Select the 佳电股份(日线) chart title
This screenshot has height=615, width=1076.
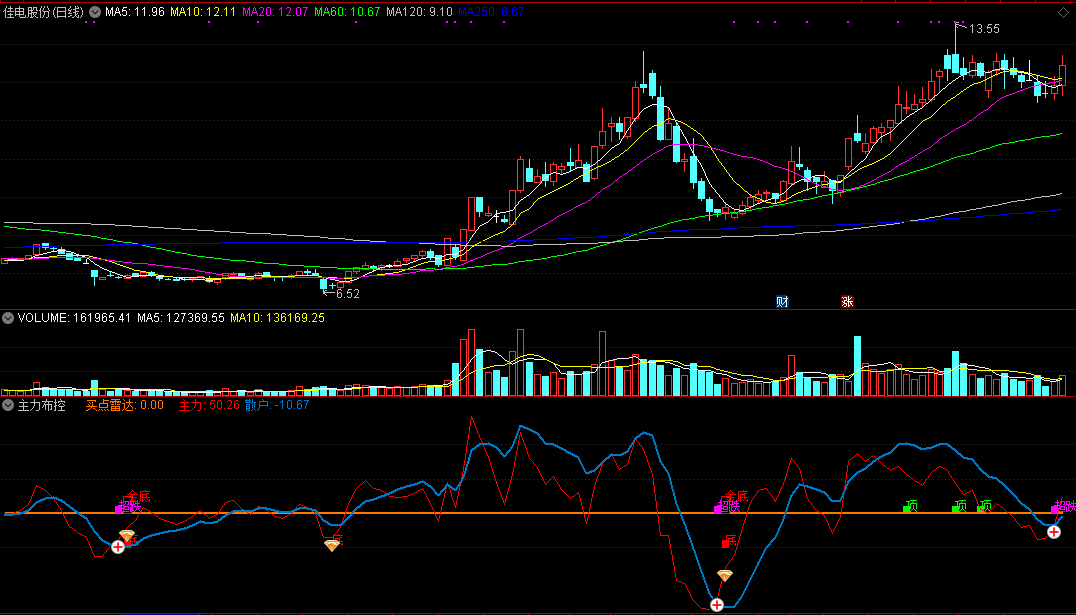(x=43, y=12)
